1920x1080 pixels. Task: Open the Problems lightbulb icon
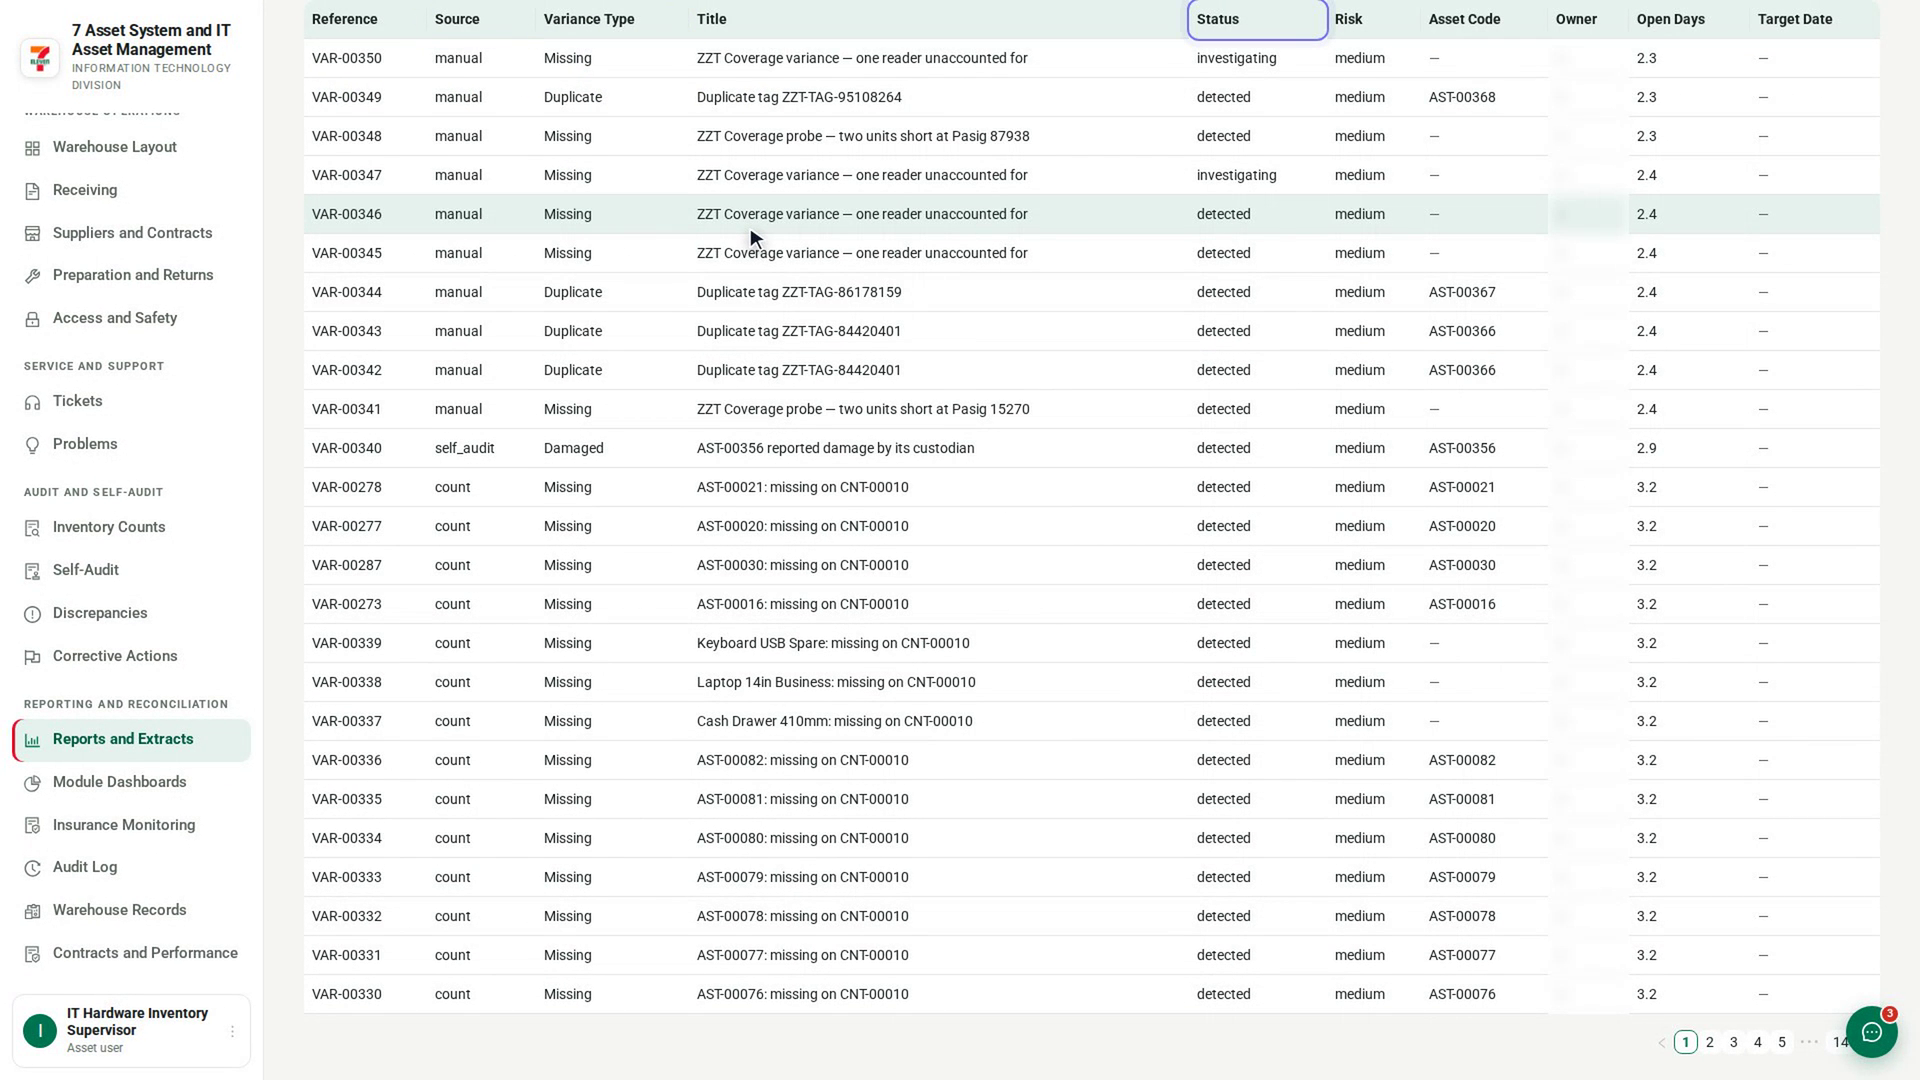(32, 445)
